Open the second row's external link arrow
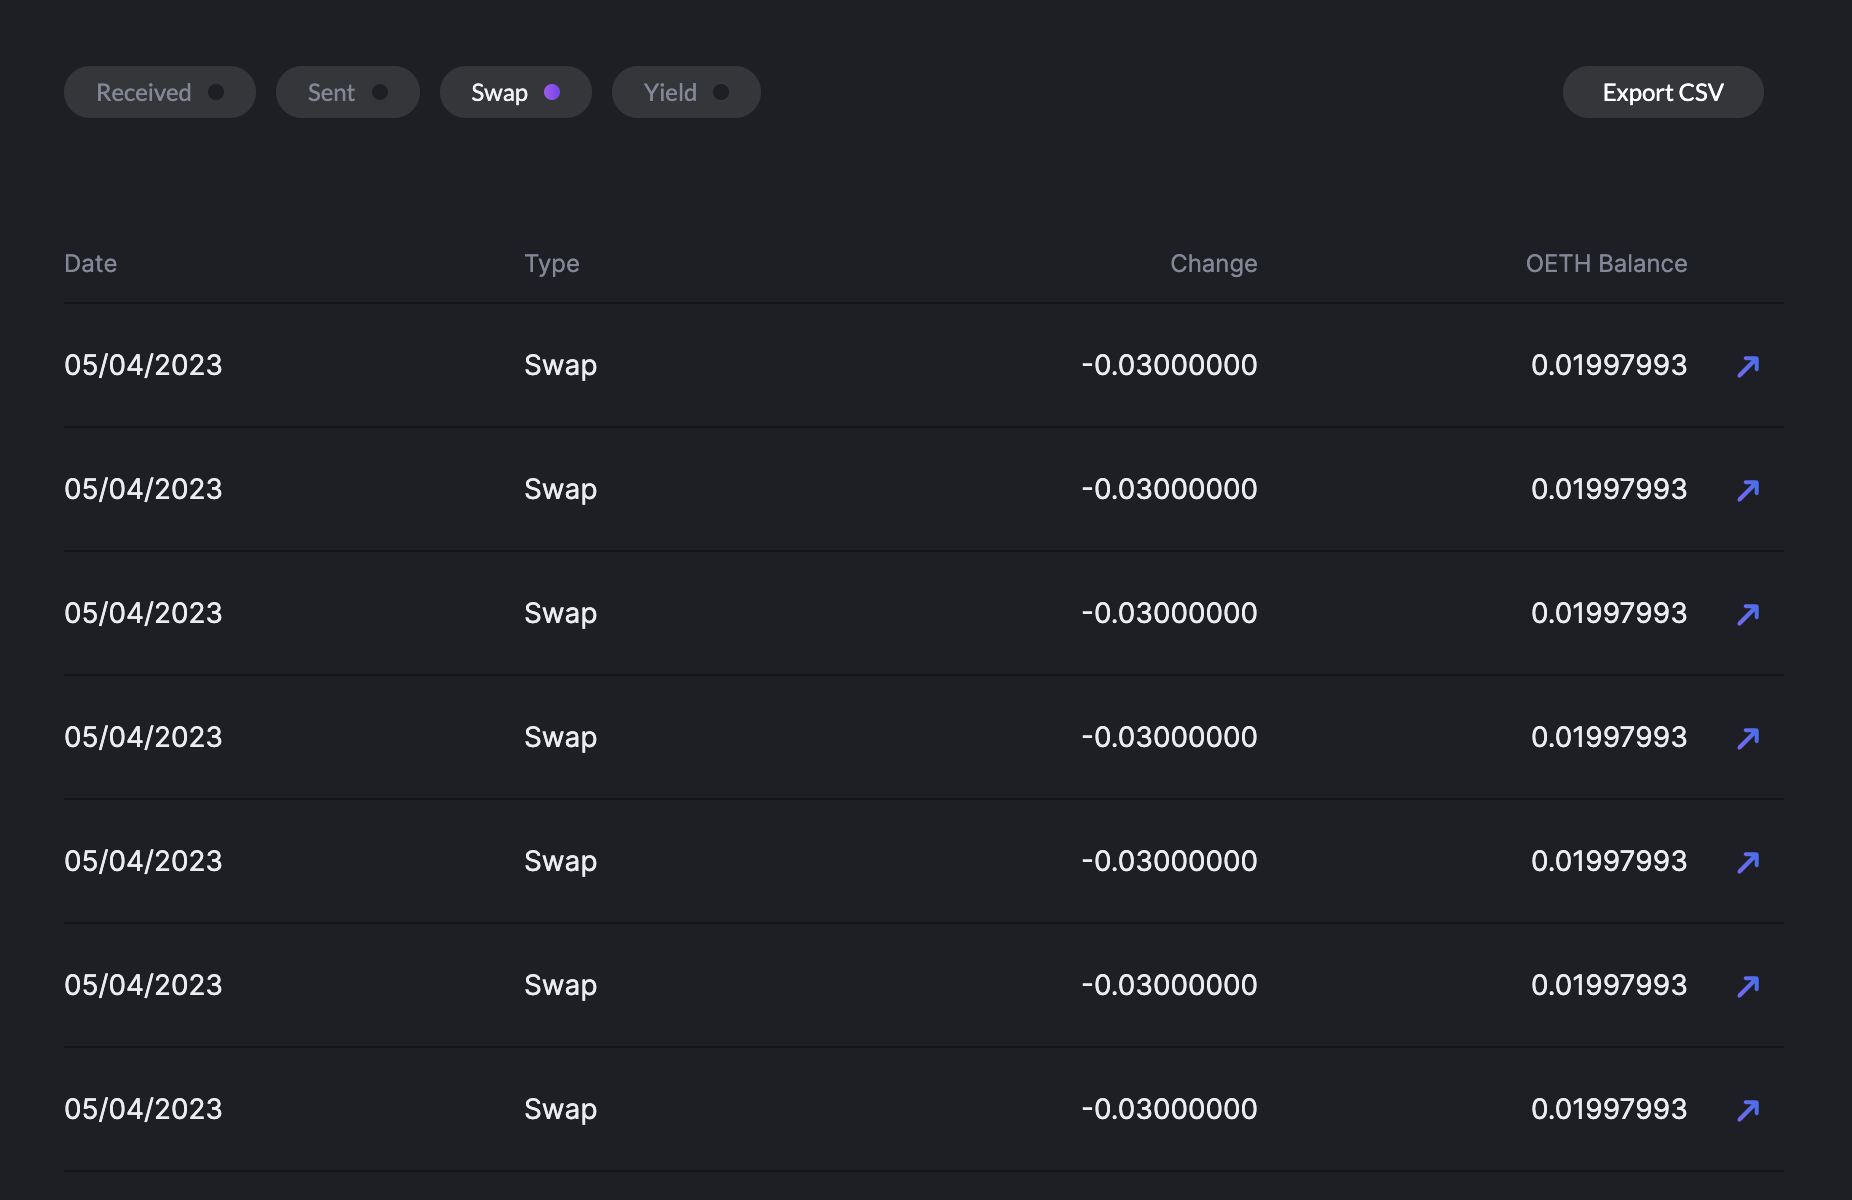 point(1748,490)
